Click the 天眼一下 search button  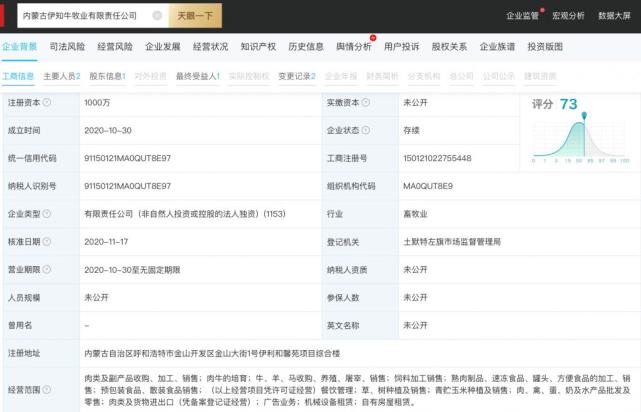pyautogui.click(x=195, y=16)
